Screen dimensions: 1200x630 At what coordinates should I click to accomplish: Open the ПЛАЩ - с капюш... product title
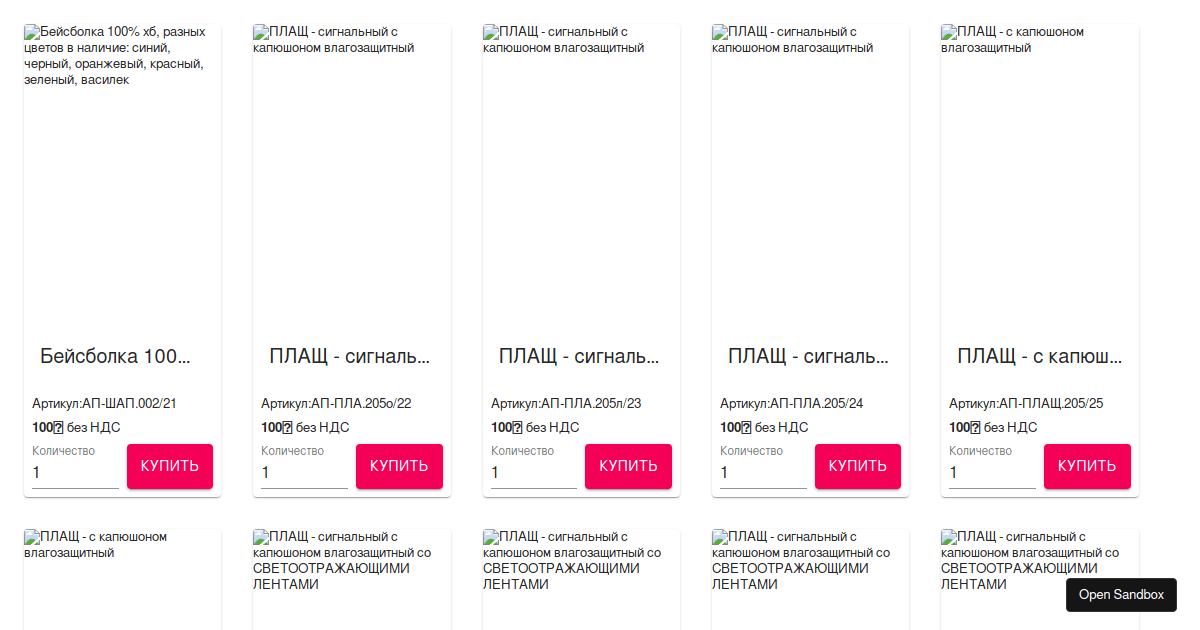pyautogui.click(x=1040, y=356)
